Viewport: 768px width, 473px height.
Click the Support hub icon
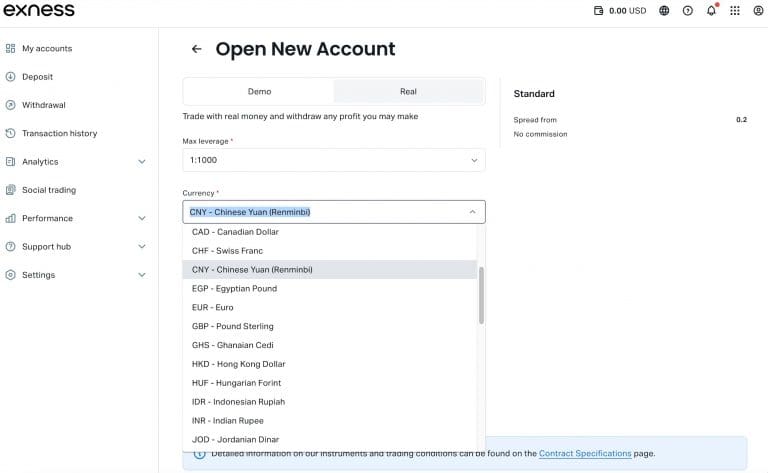click(x=10, y=247)
